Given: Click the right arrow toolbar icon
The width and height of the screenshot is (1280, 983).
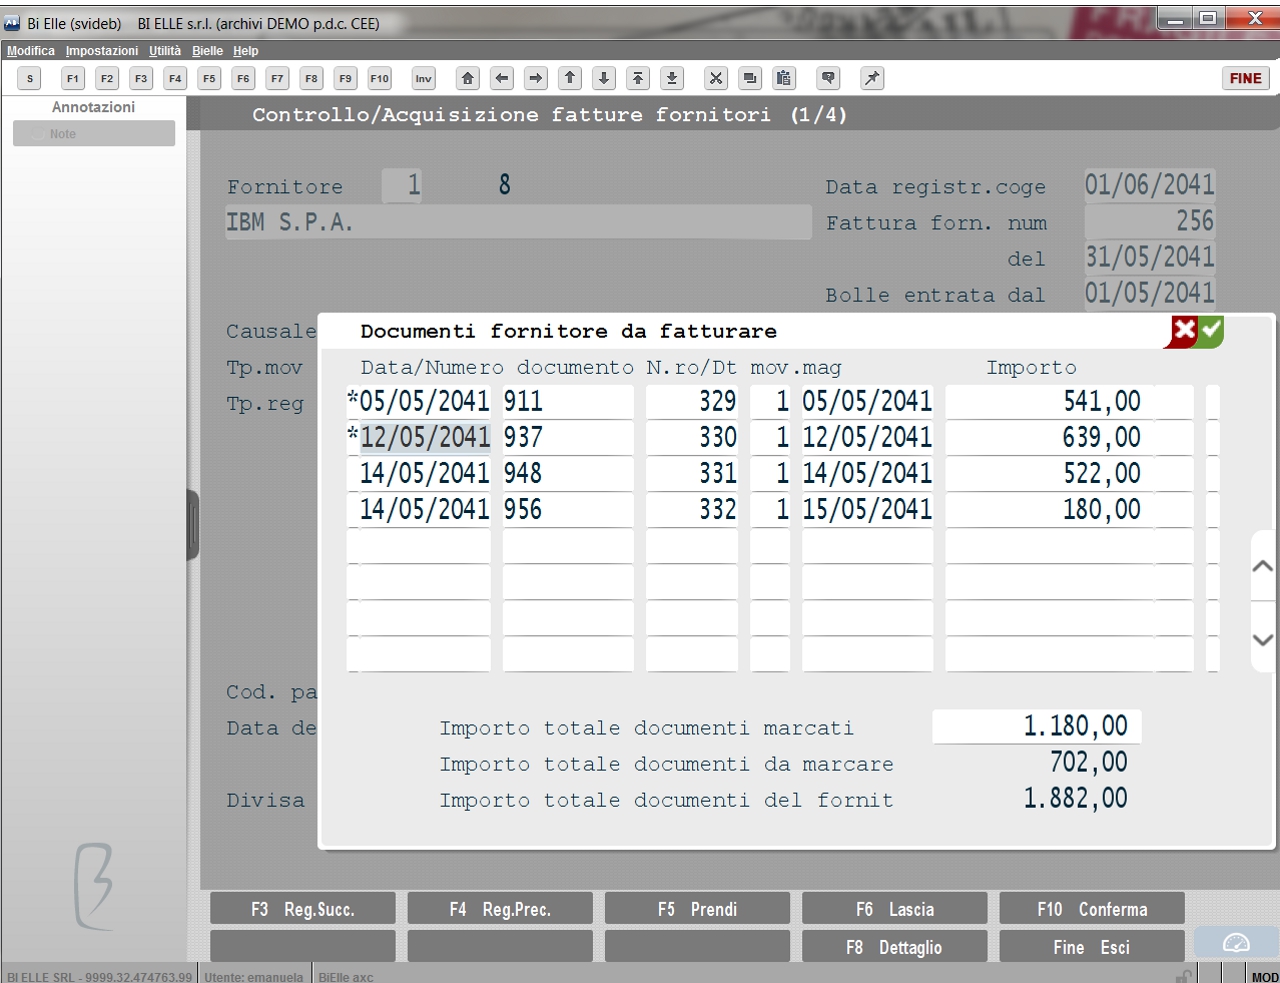Looking at the screenshot, I should coord(536,78).
